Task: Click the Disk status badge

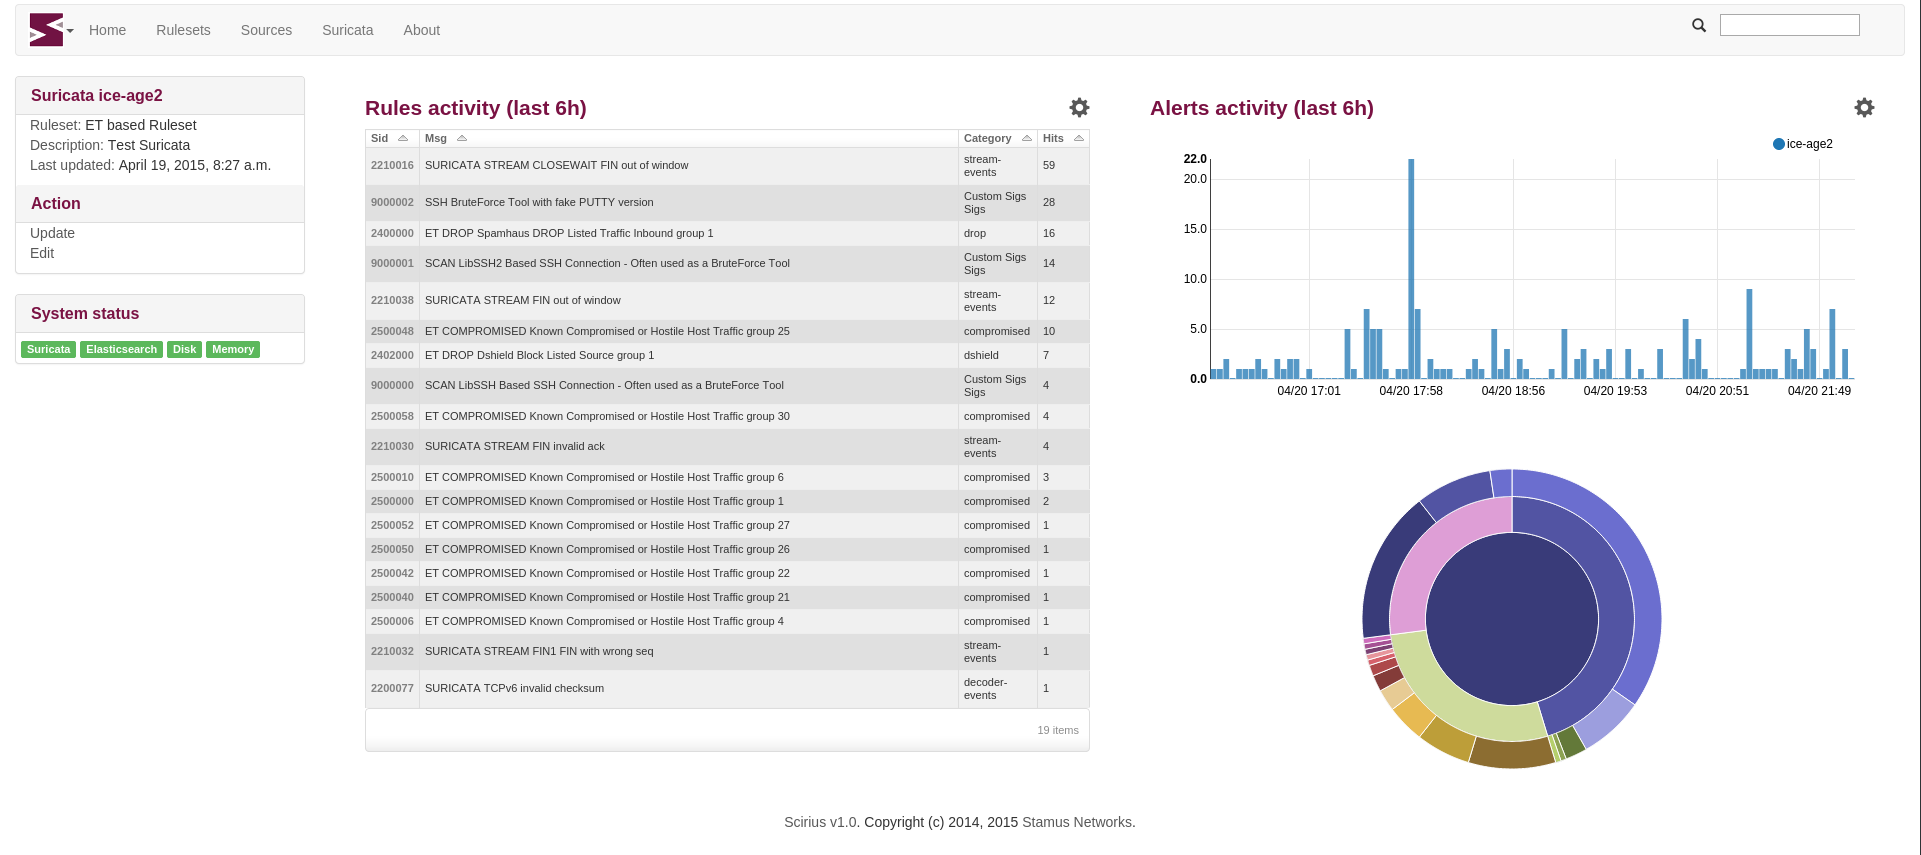Action: (184, 349)
